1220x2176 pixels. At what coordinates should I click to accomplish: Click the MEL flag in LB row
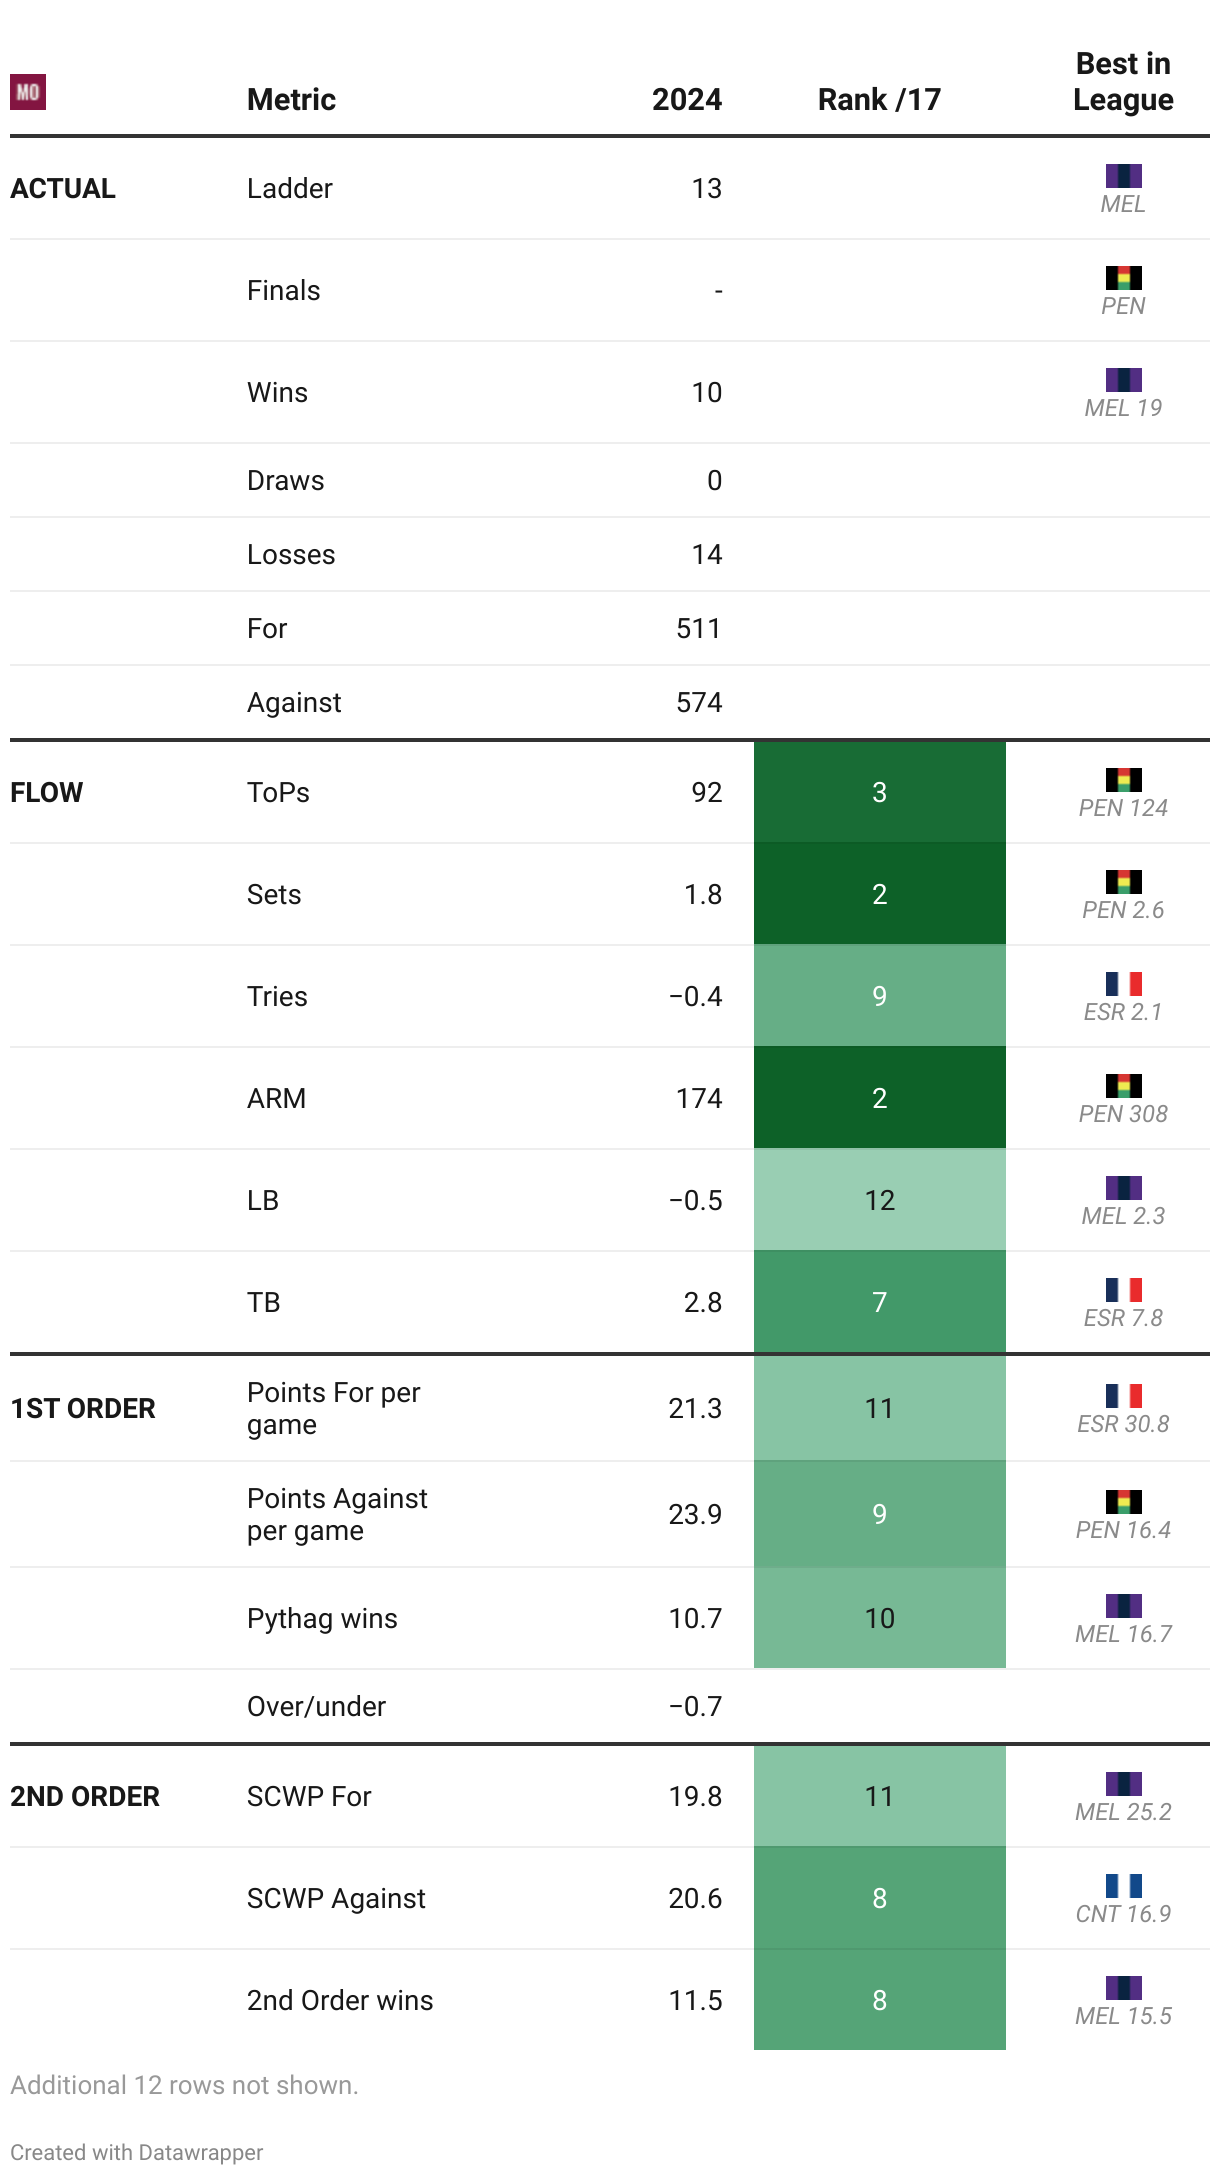tap(1123, 1188)
